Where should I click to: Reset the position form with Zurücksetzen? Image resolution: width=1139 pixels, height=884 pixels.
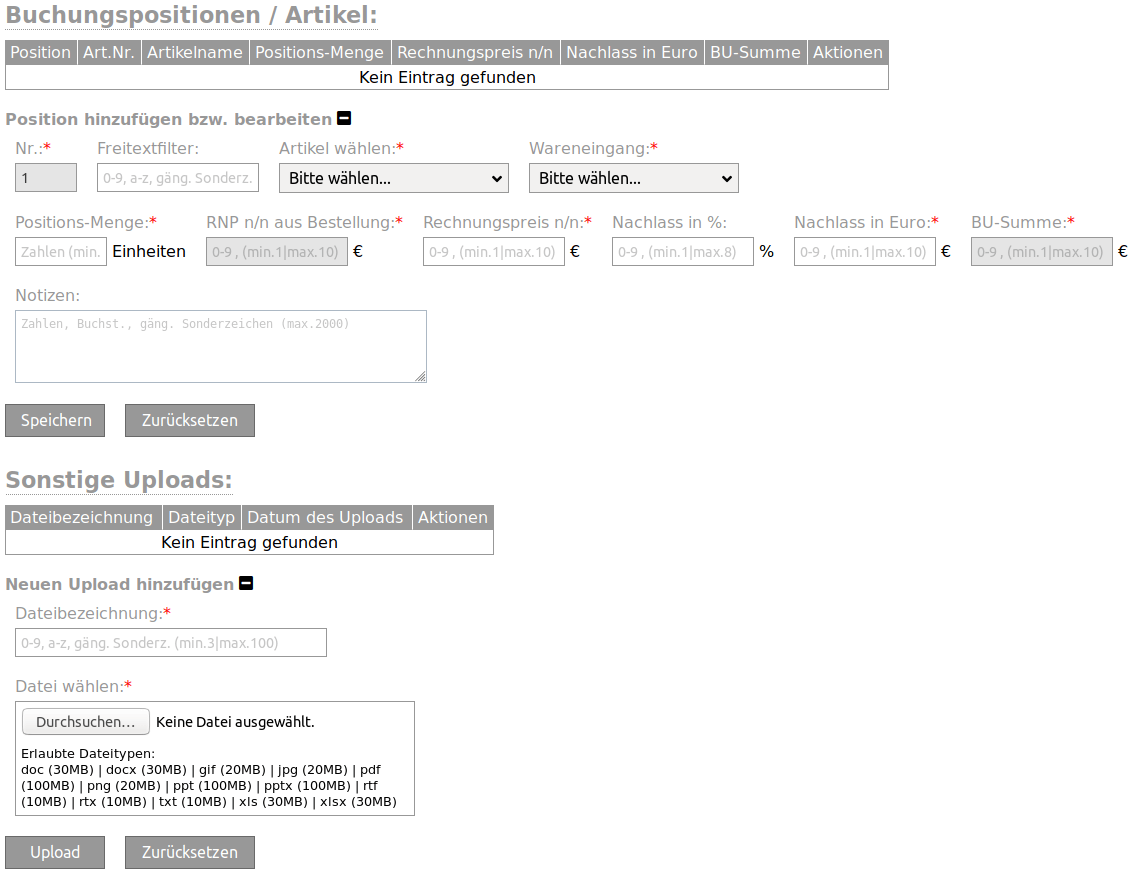190,421
